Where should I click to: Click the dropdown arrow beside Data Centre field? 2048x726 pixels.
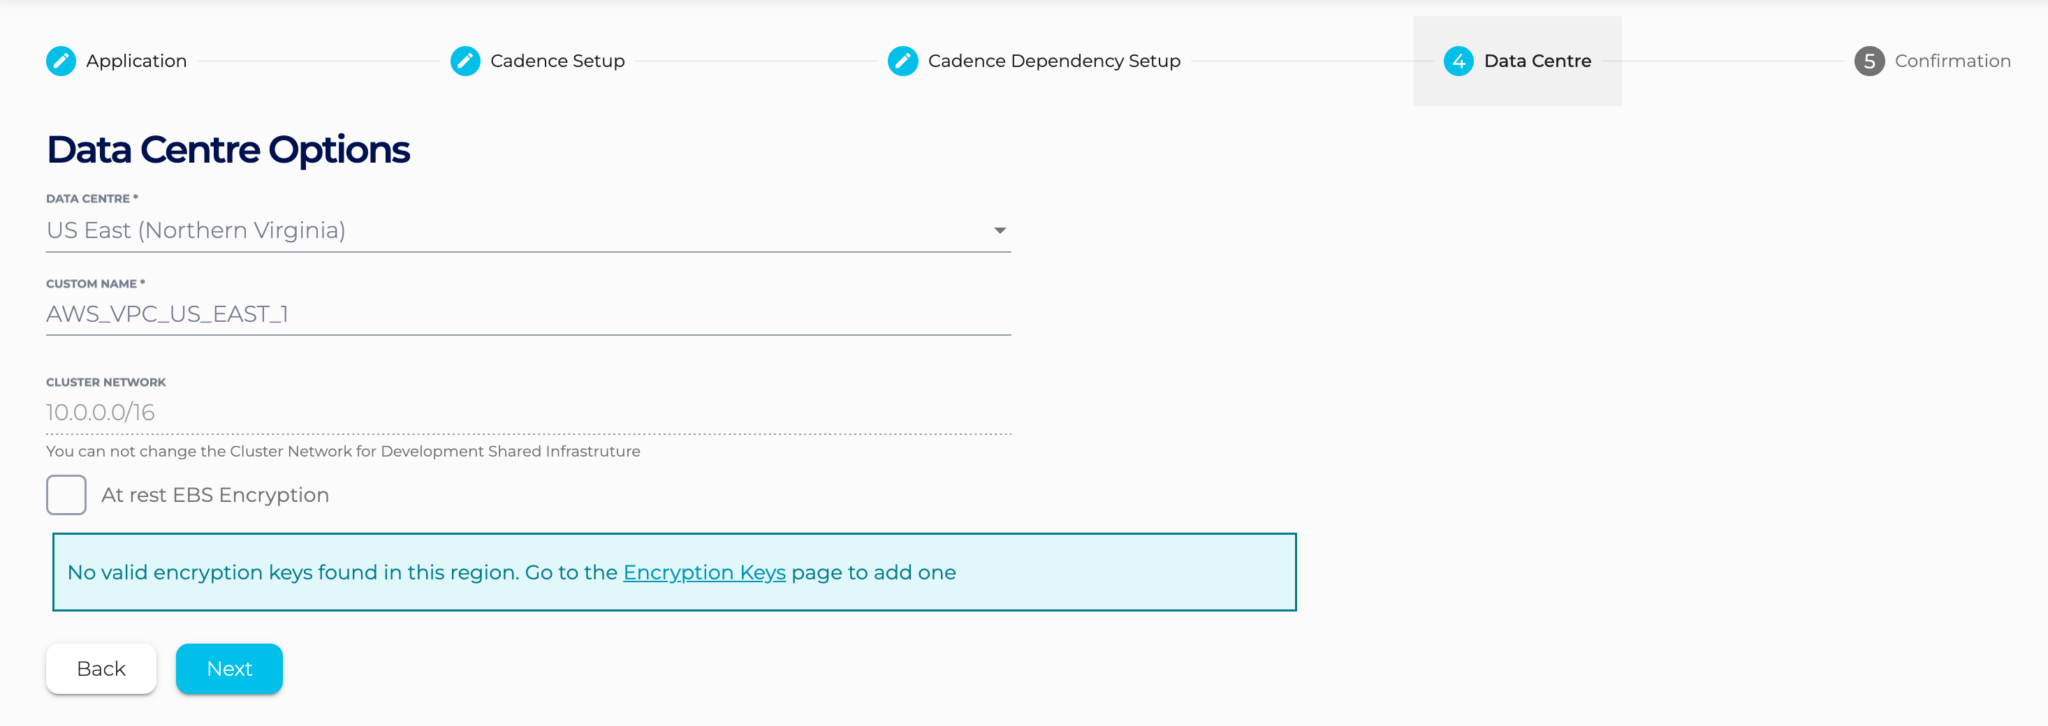tap(1000, 230)
